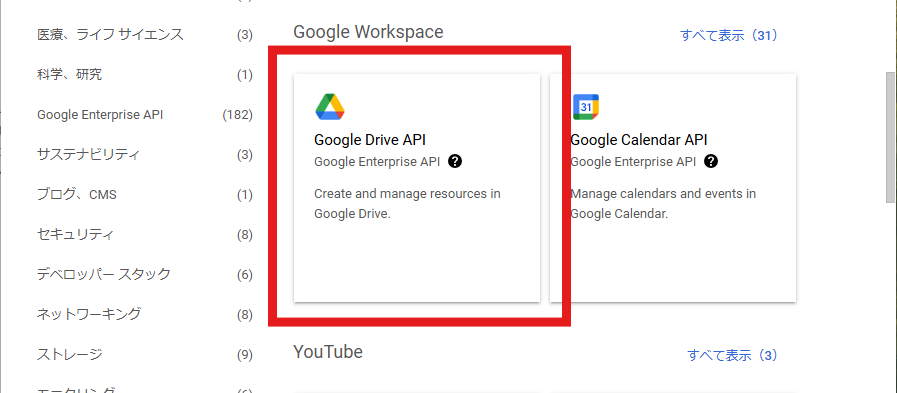This screenshot has height=393, width=897.
Task: Click the Google Workspace section heading
Action: pos(368,32)
